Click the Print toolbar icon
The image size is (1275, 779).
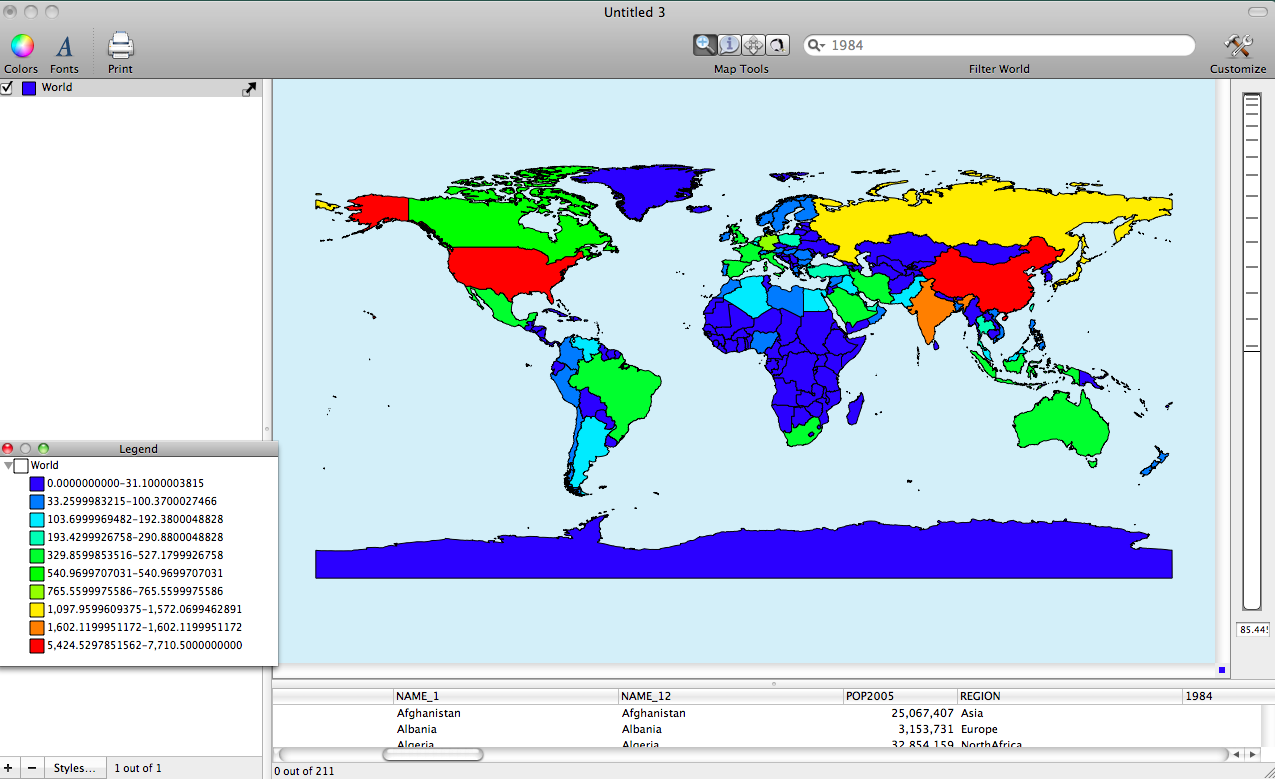(120, 46)
